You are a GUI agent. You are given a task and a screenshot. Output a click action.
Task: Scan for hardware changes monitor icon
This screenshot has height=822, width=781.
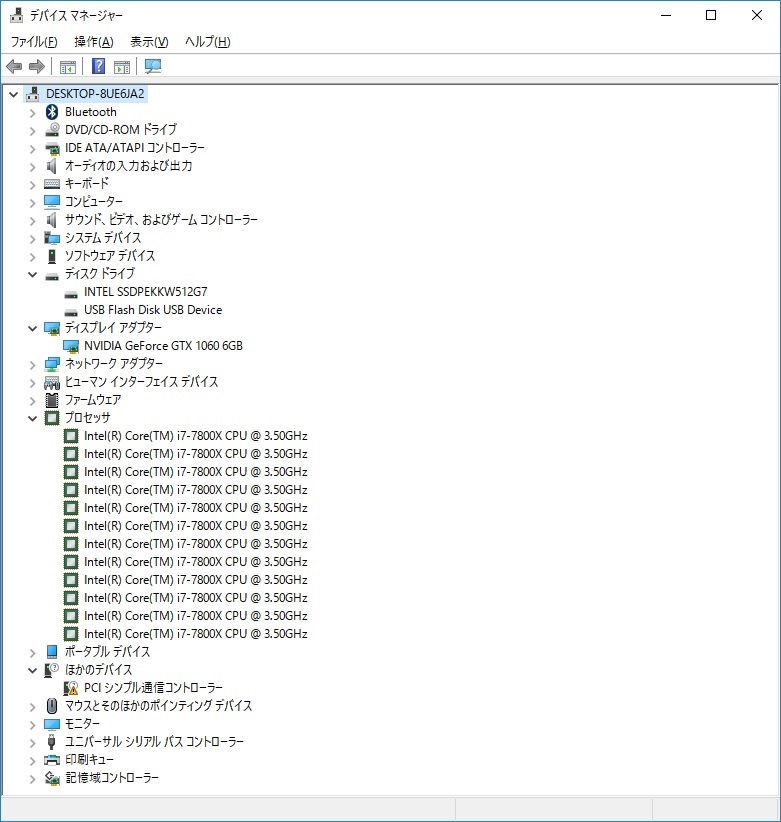coord(153,66)
